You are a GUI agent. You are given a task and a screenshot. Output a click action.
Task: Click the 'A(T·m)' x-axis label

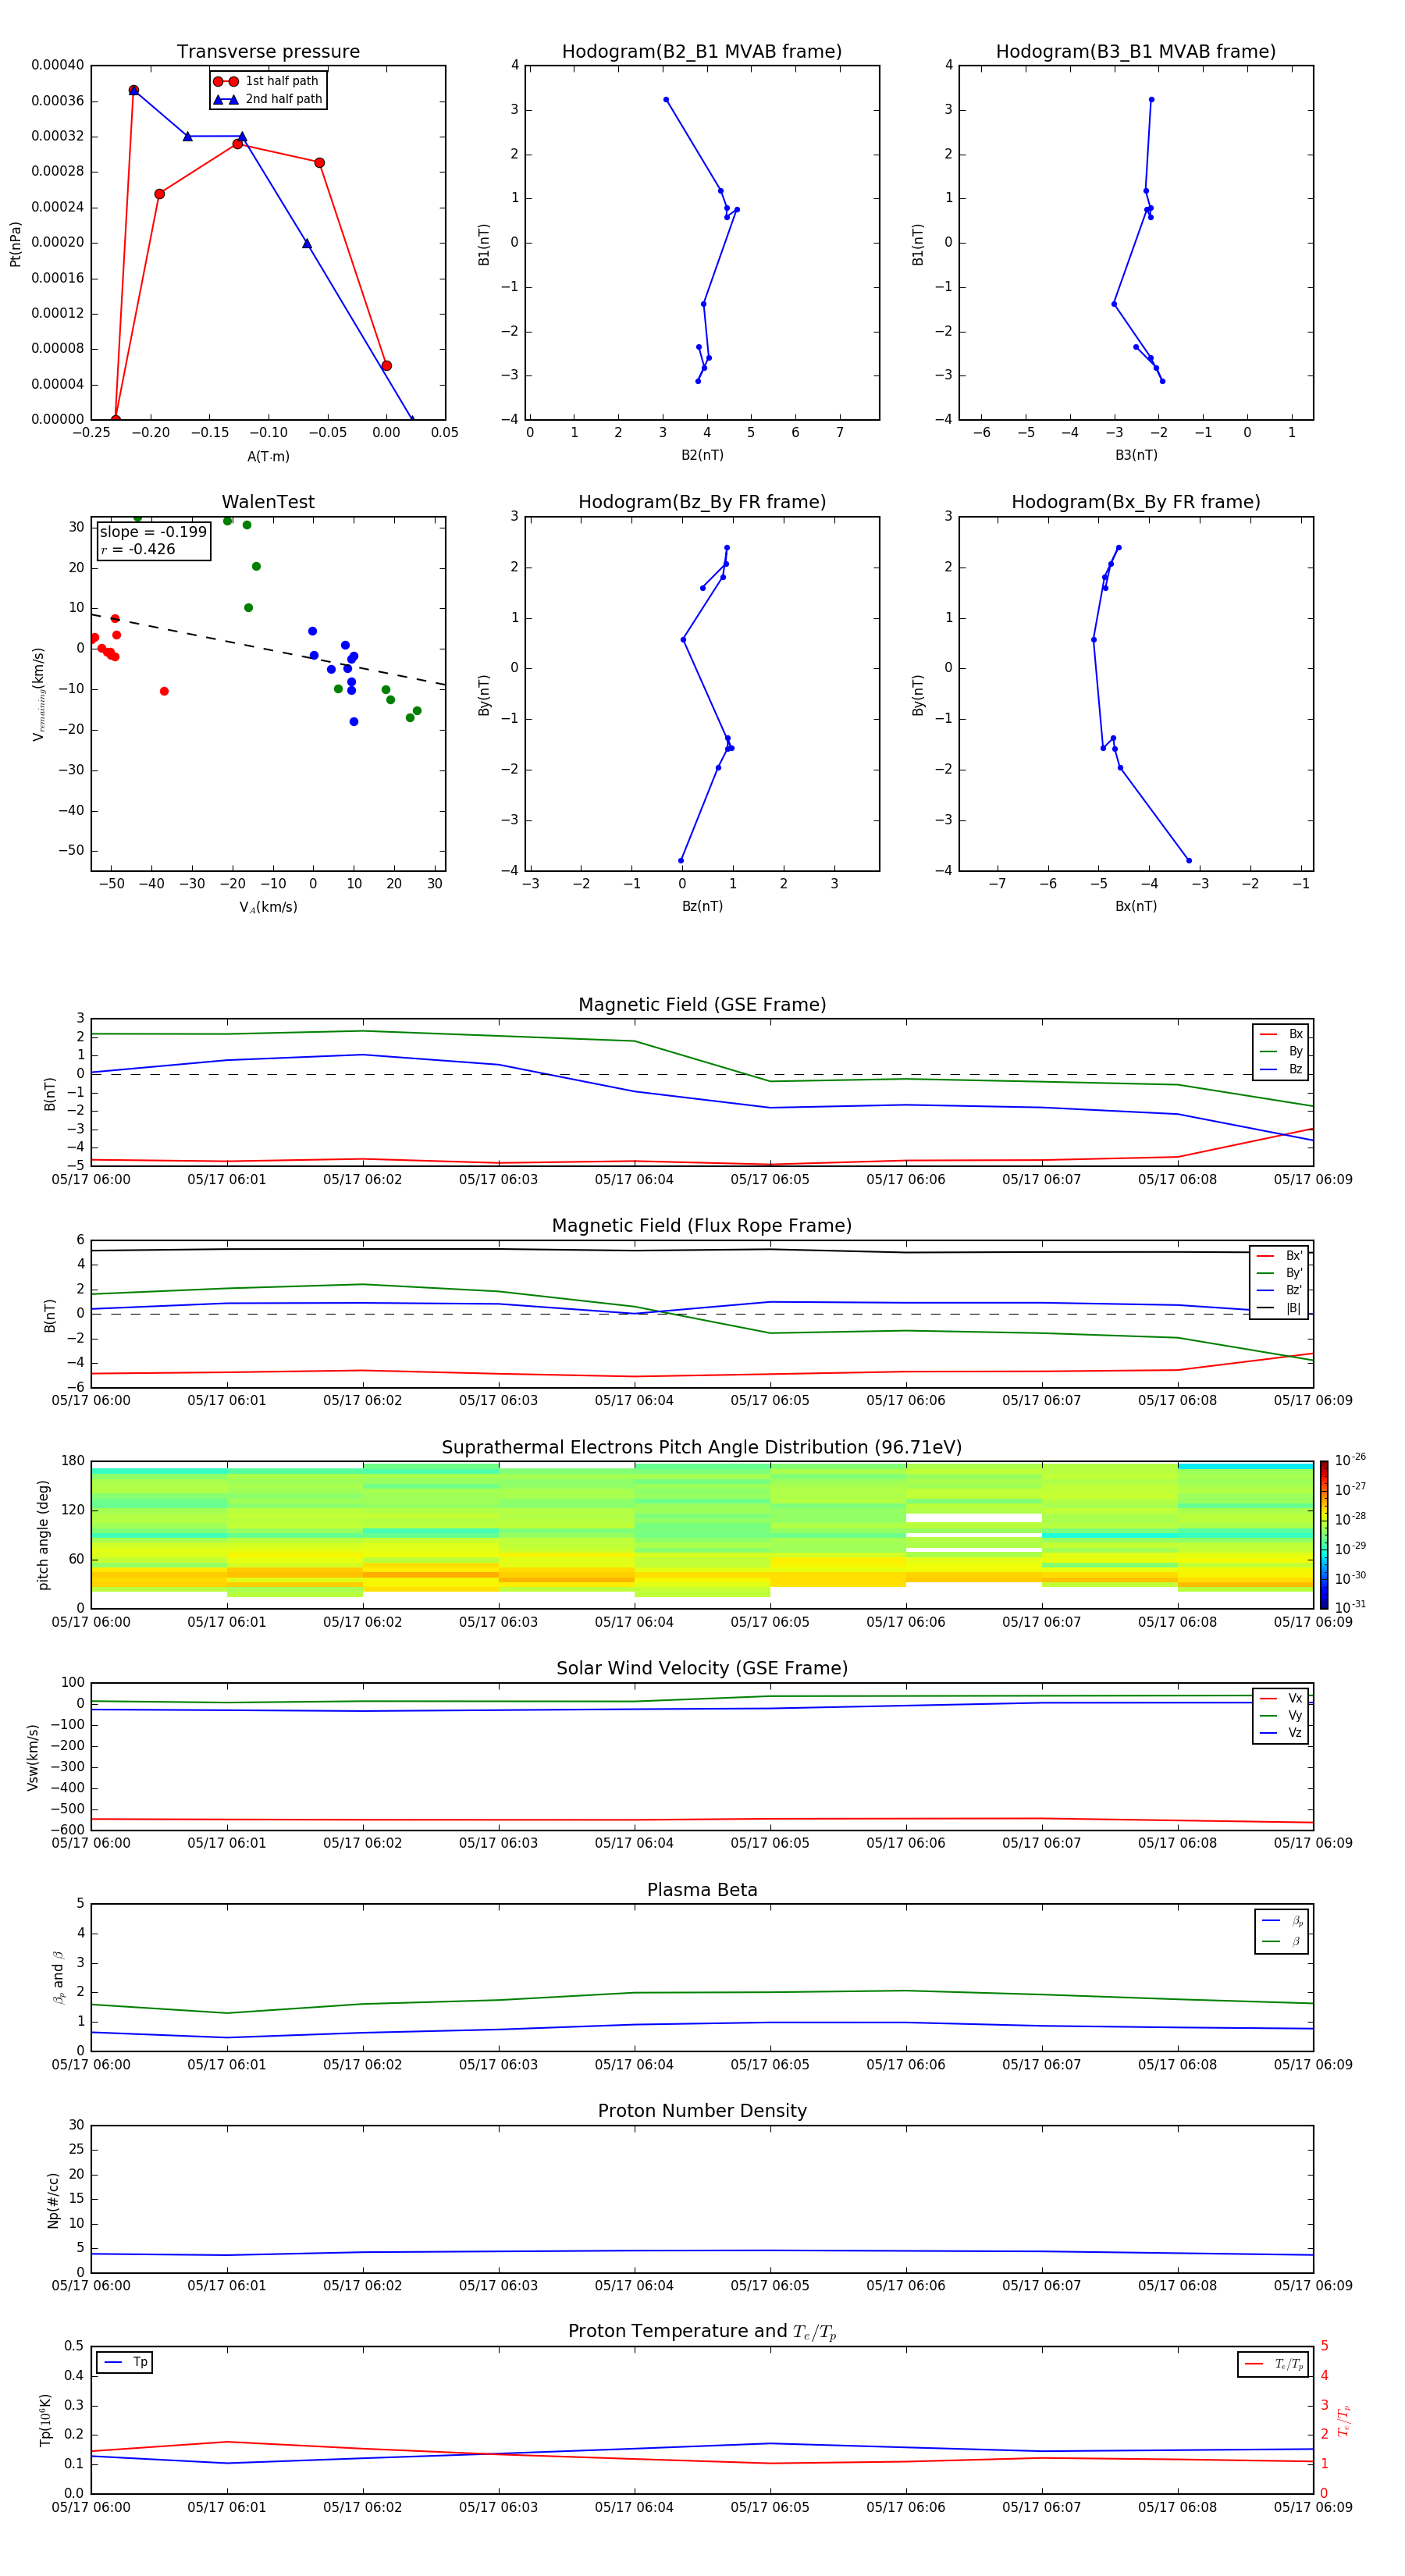tap(268, 456)
